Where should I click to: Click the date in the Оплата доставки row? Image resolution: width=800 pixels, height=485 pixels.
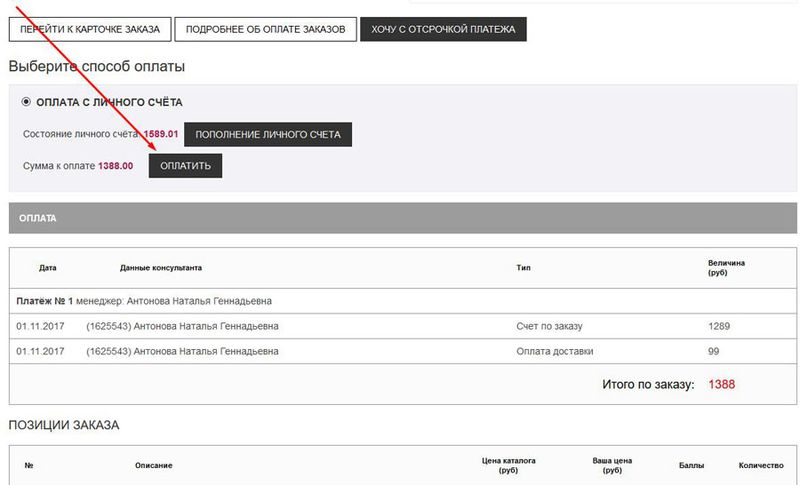(40, 351)
